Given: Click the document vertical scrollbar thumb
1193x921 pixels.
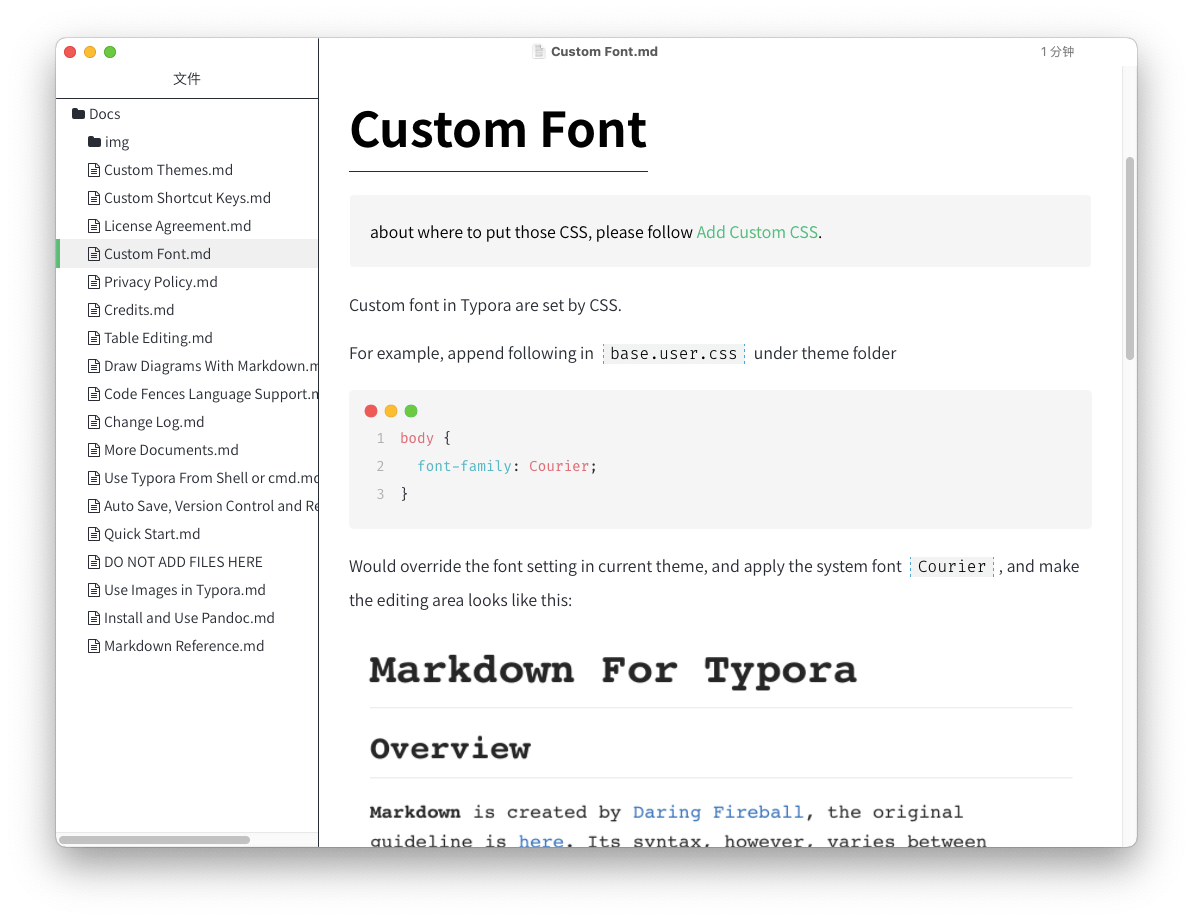Looking at the screenshot, I should point(1130,259).
